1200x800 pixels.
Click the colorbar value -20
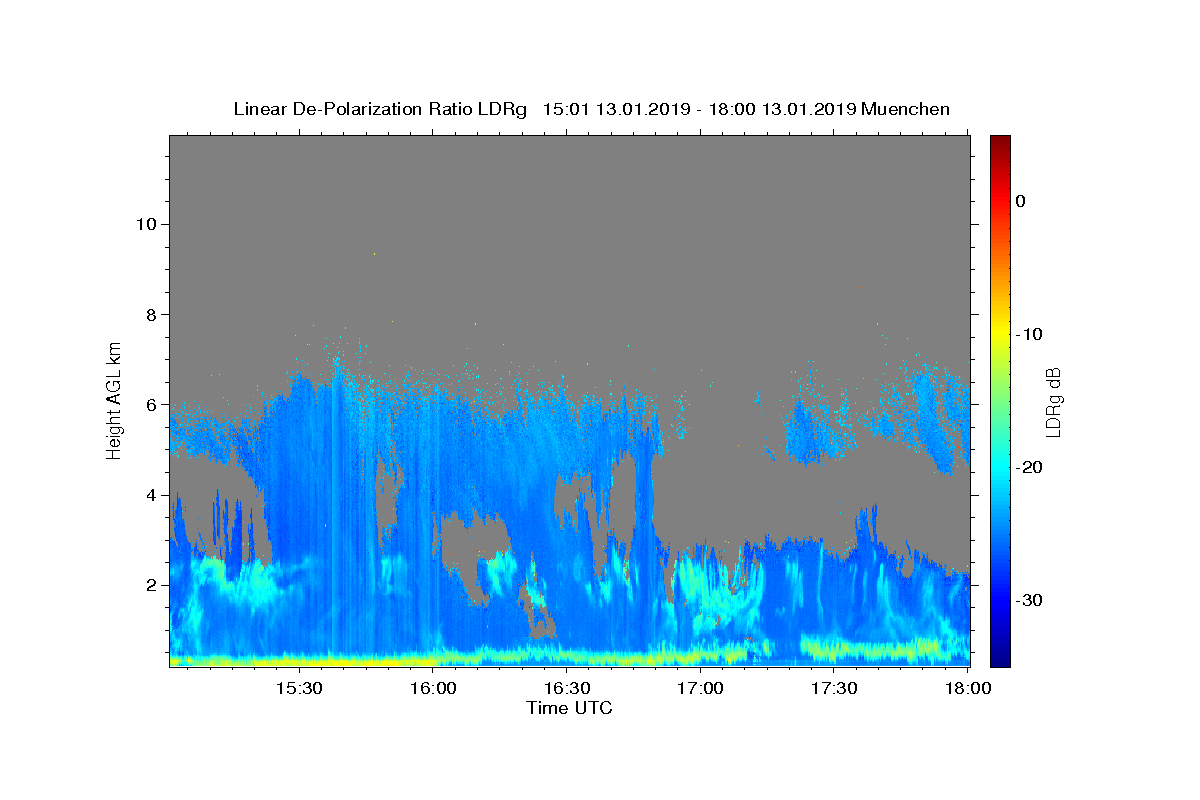click(x=1029, y=467)
